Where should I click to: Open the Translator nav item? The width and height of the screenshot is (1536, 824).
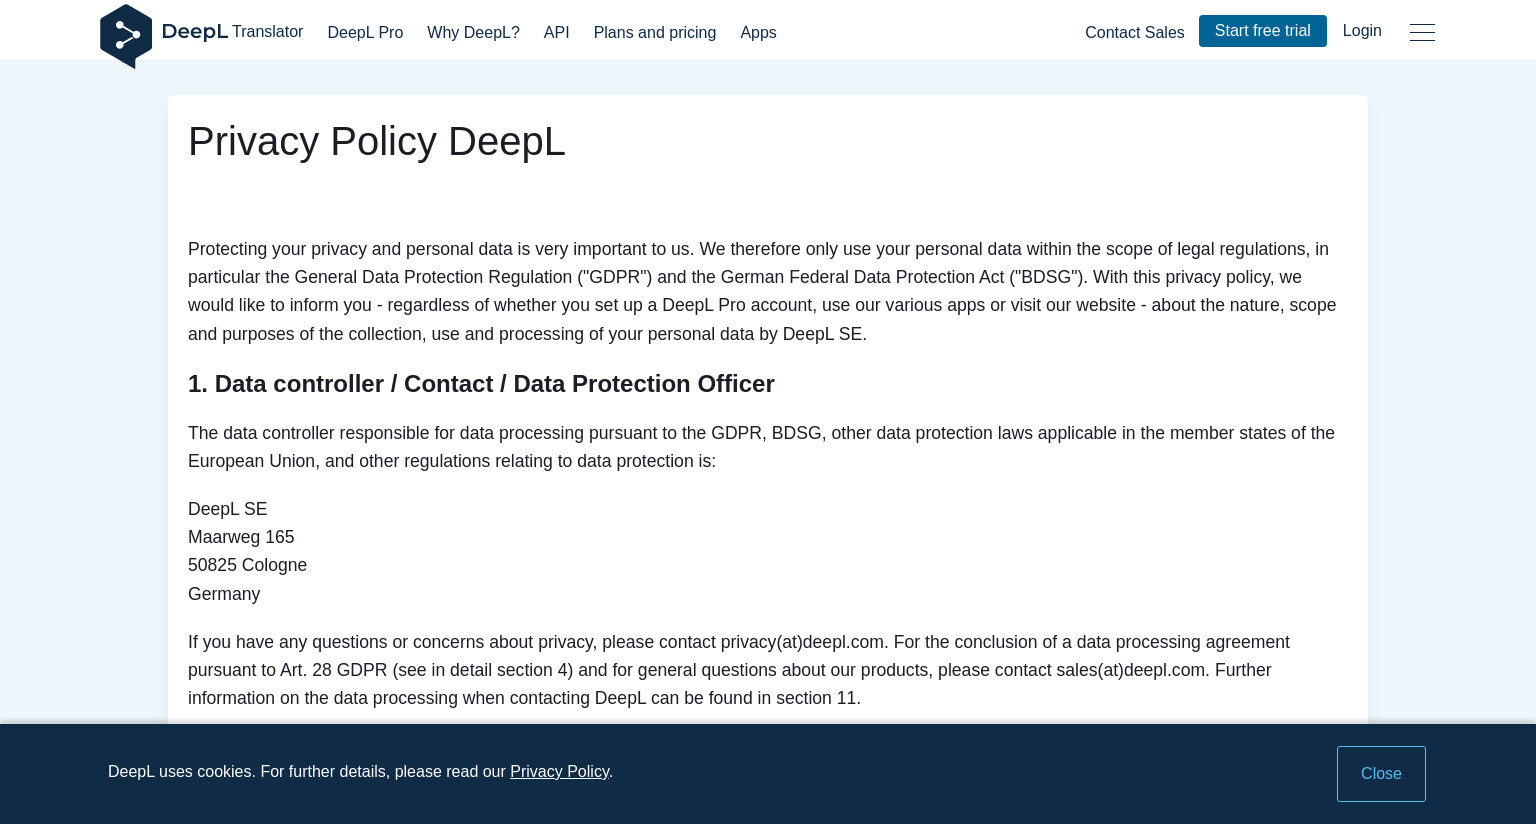point(267,32)
